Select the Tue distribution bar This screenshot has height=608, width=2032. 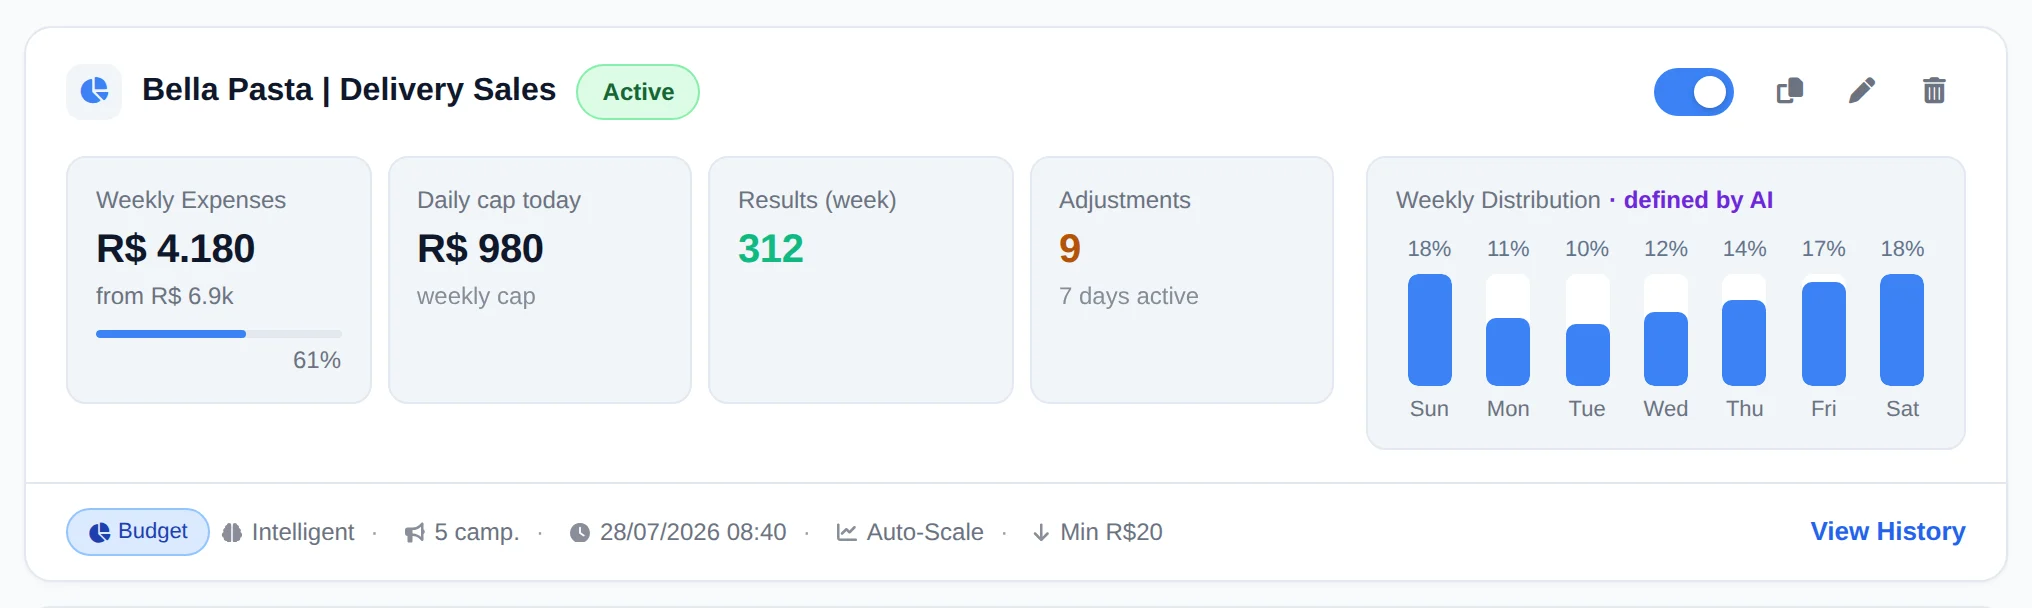(1587, 330)
